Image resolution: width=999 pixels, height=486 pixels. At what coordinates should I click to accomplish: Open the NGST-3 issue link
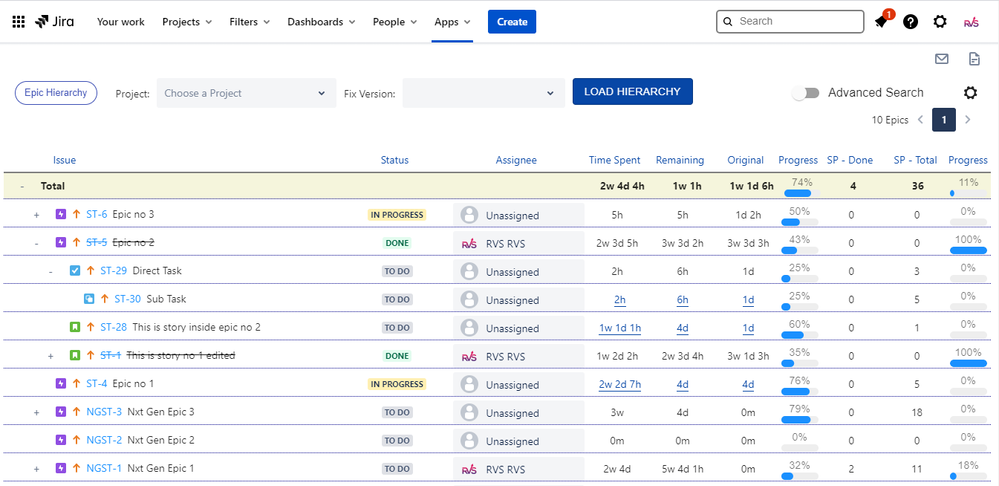coord(104,412)
